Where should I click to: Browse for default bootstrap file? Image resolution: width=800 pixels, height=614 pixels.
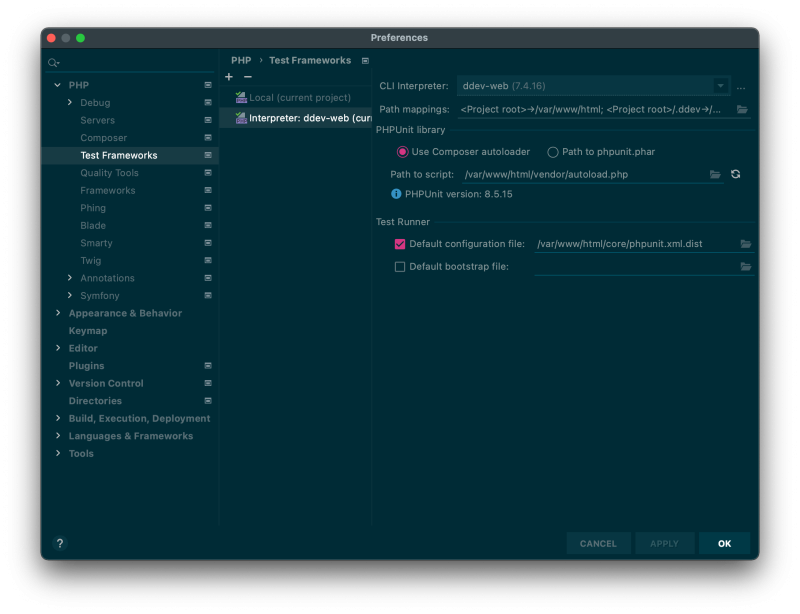[746, 266]
